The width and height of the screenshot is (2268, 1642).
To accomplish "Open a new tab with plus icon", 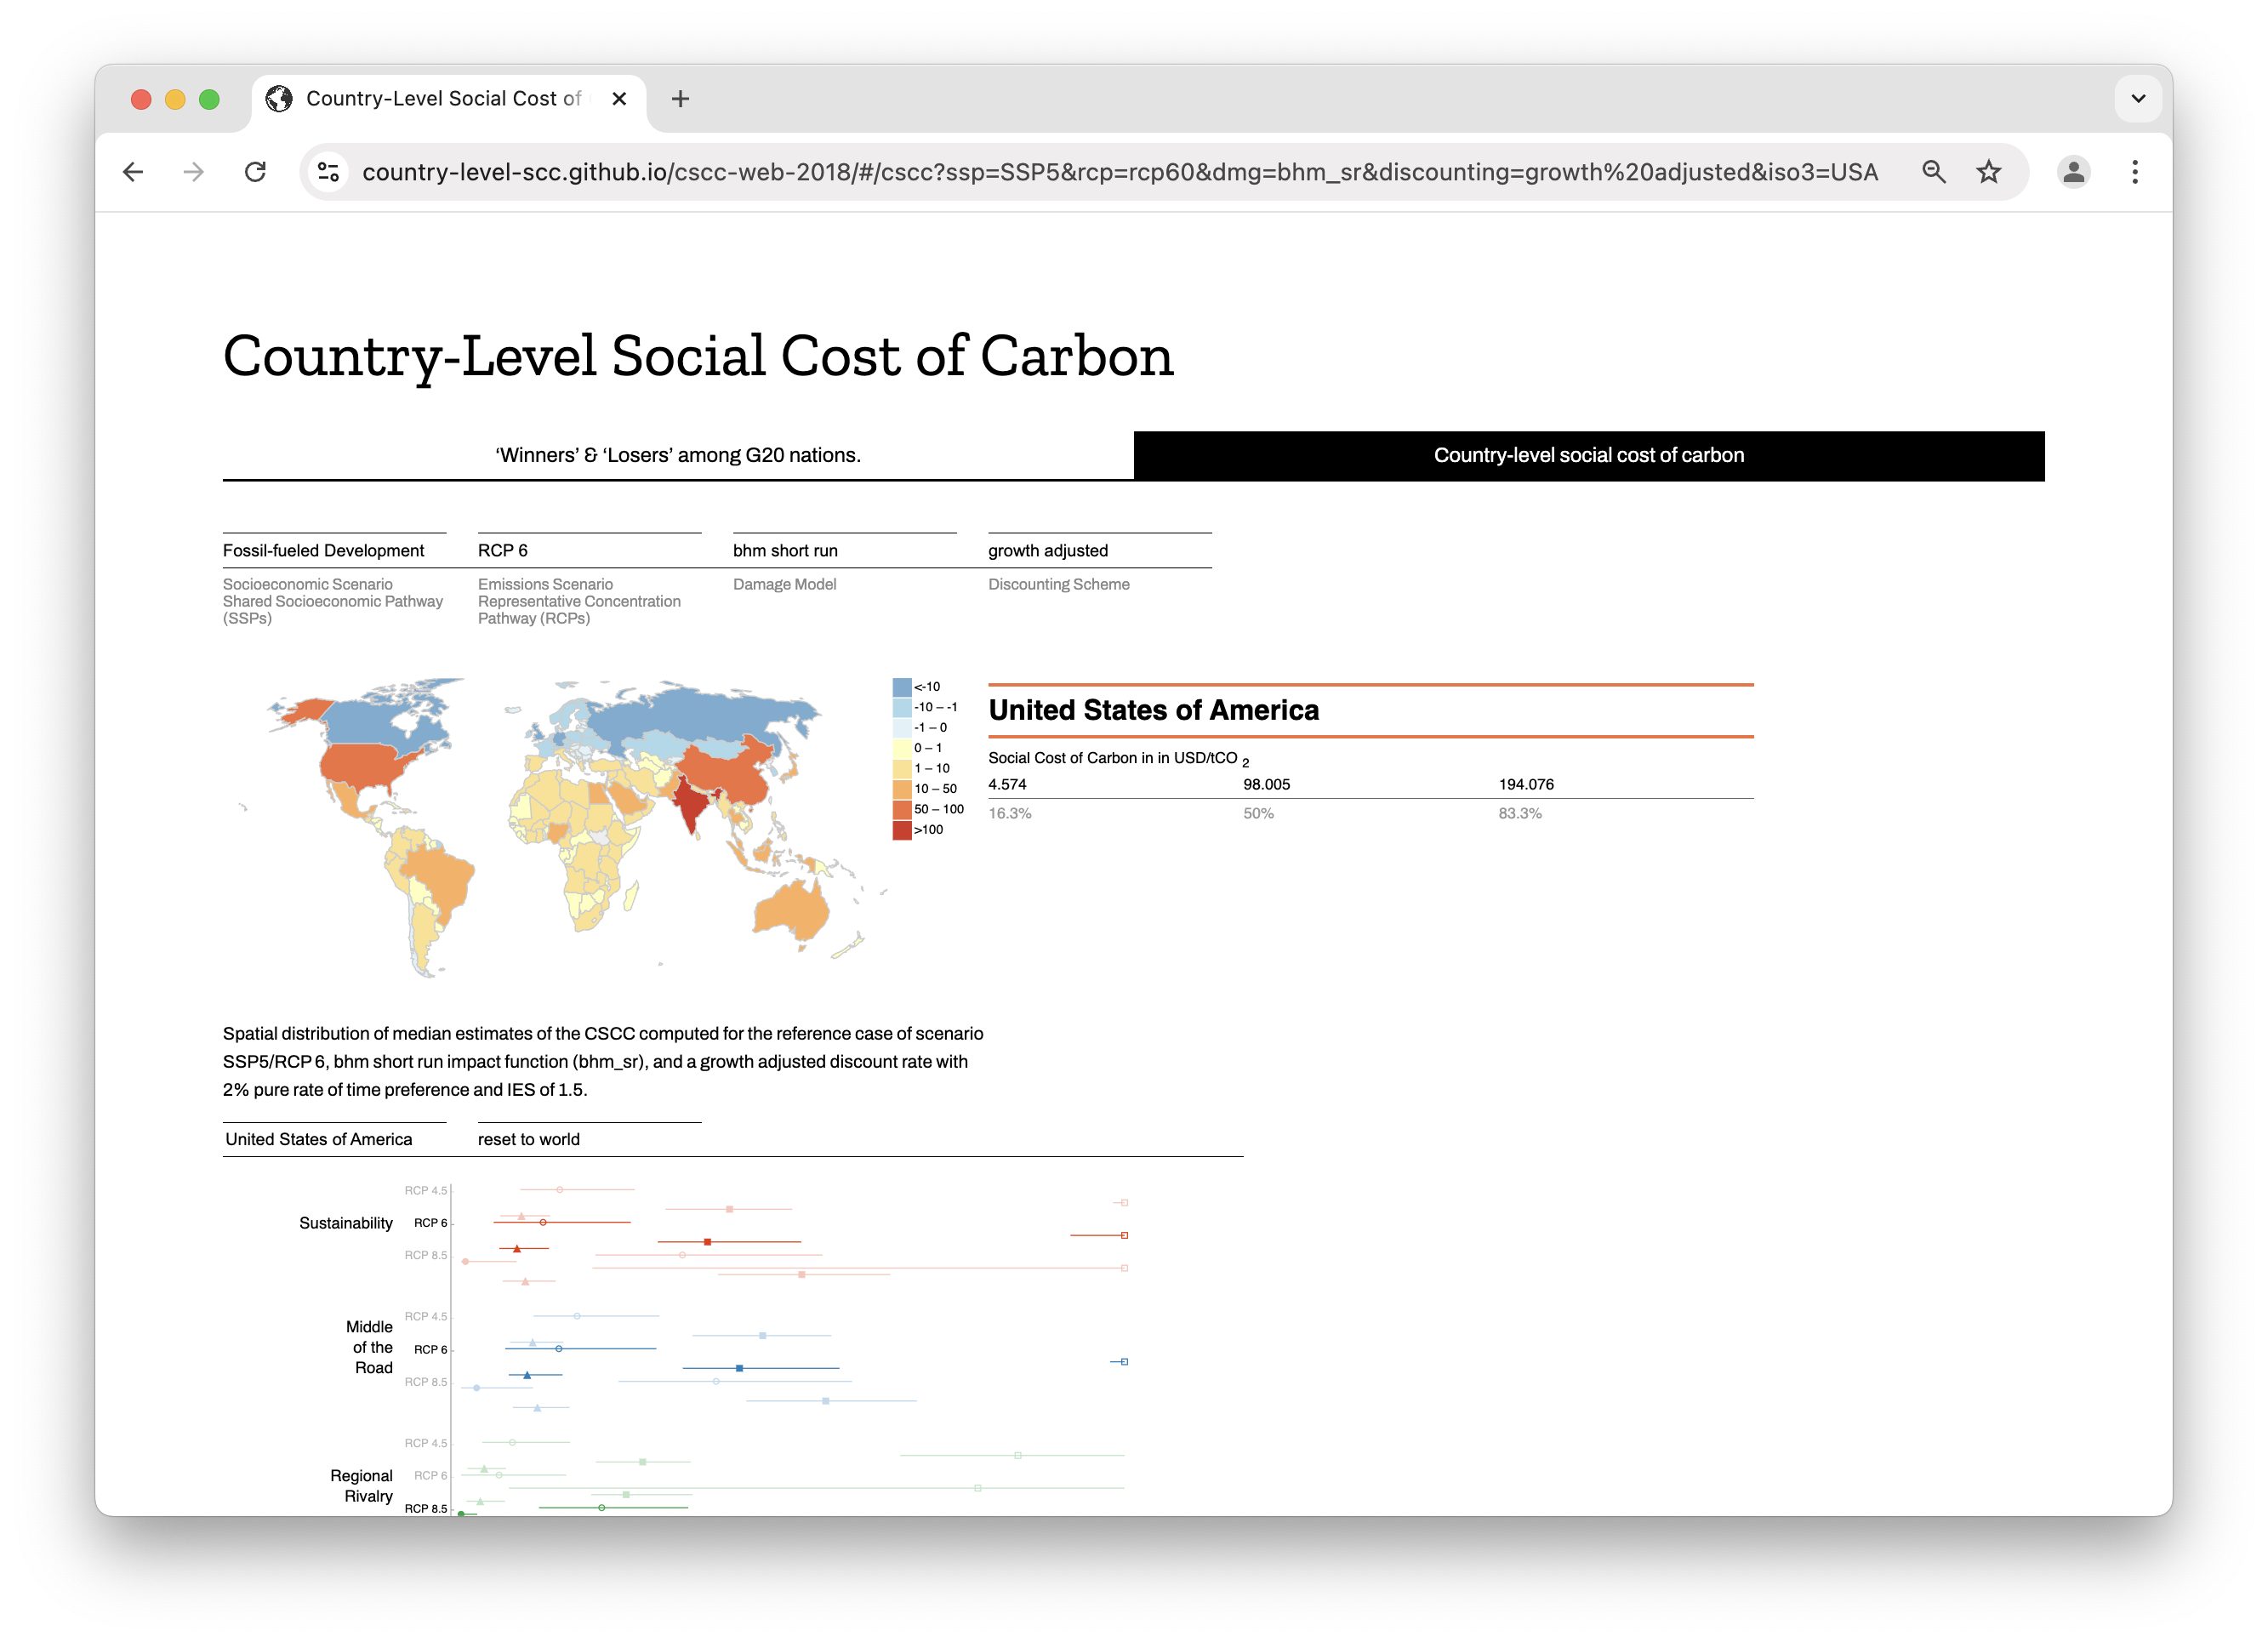I will coord(680,99).
